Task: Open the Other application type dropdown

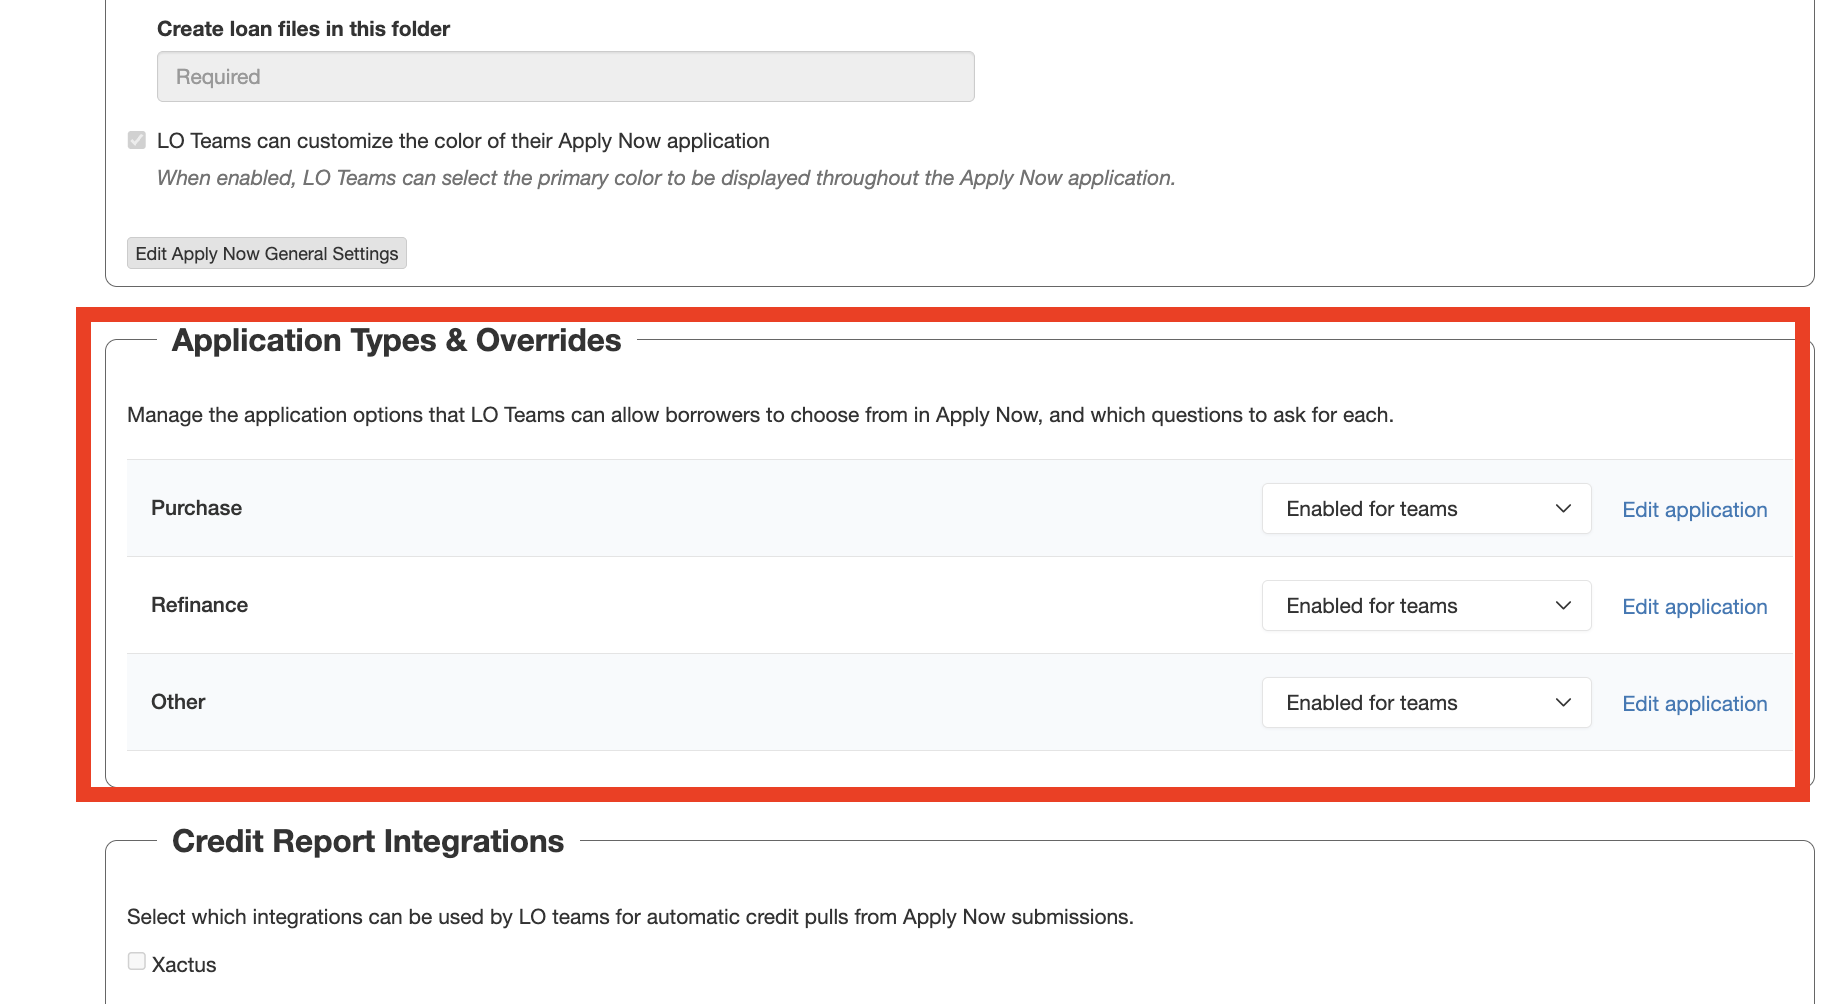Action: point(1426,703)
